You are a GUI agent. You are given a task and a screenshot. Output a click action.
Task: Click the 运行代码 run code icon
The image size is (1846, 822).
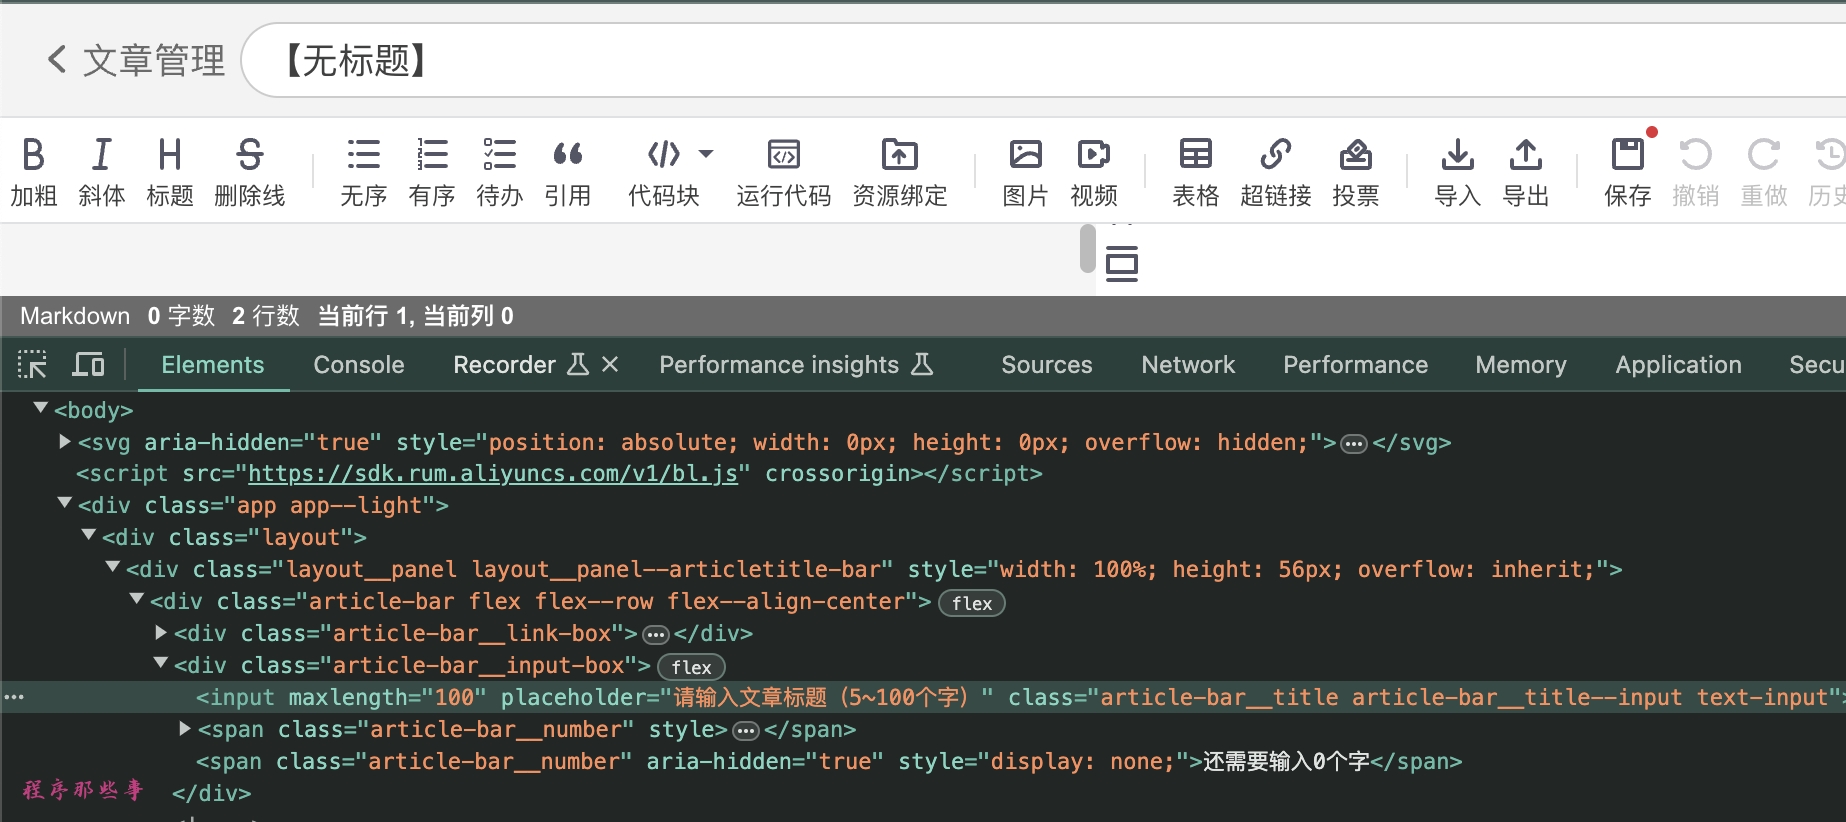783,171
